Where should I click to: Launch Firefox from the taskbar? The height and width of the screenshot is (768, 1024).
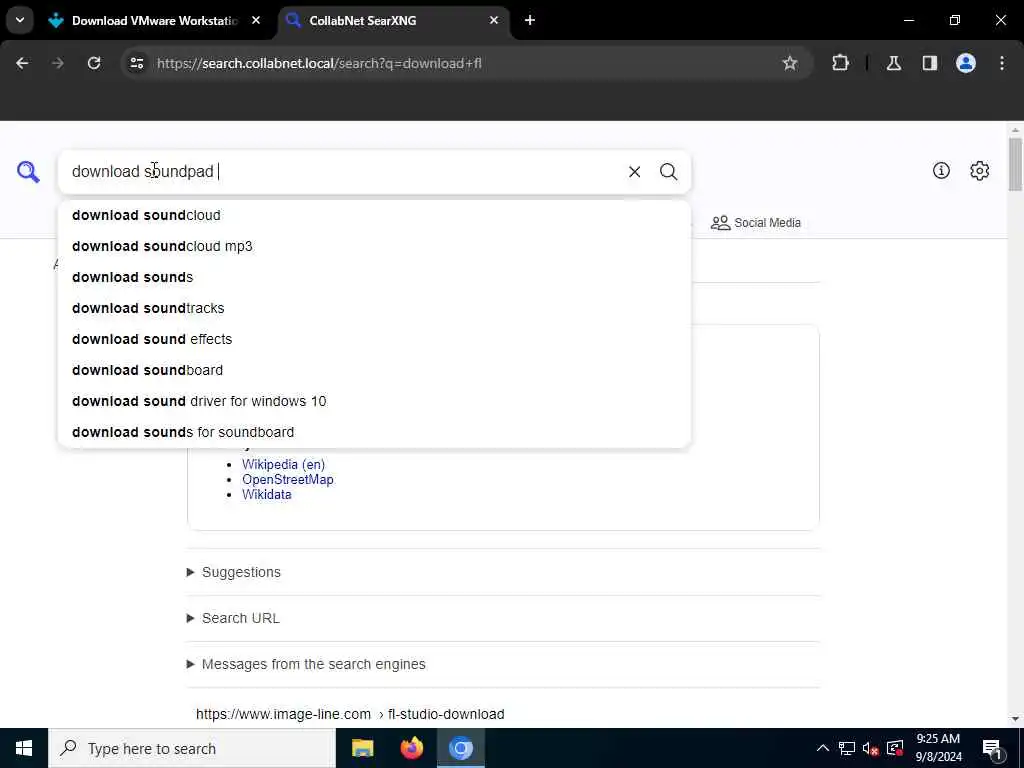coord(411,748)
